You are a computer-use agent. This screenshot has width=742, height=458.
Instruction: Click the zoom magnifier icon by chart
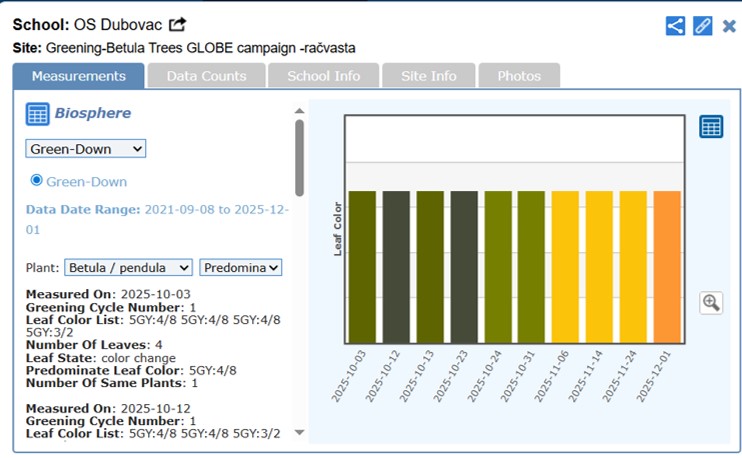pos(711,303)
